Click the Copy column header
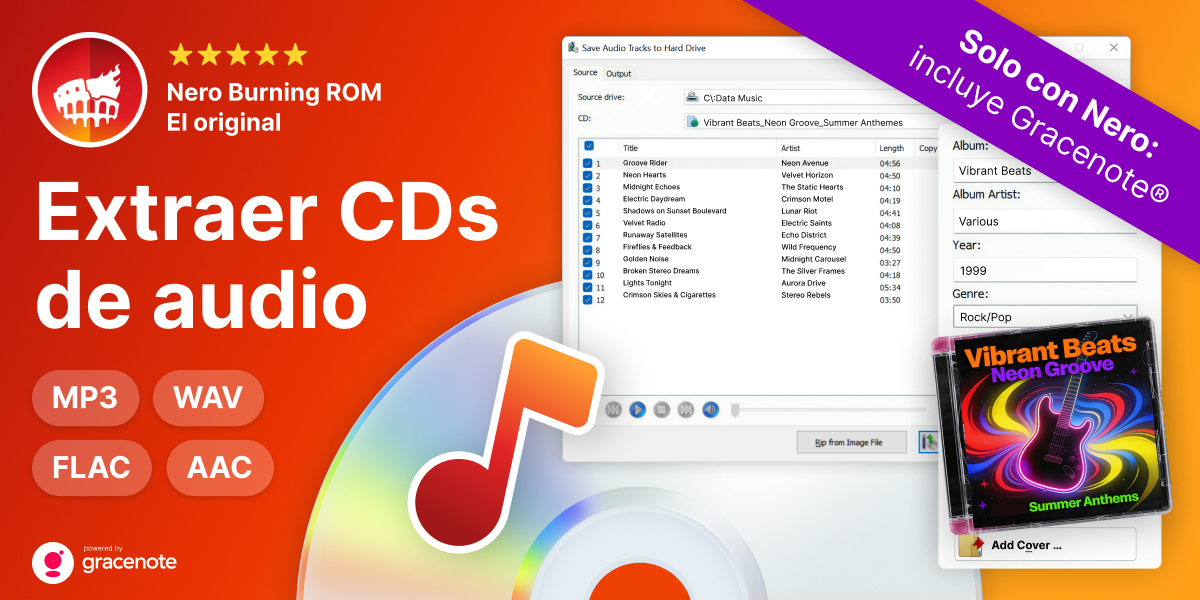Screen dimensions: 1200x600 coord(927,148)
